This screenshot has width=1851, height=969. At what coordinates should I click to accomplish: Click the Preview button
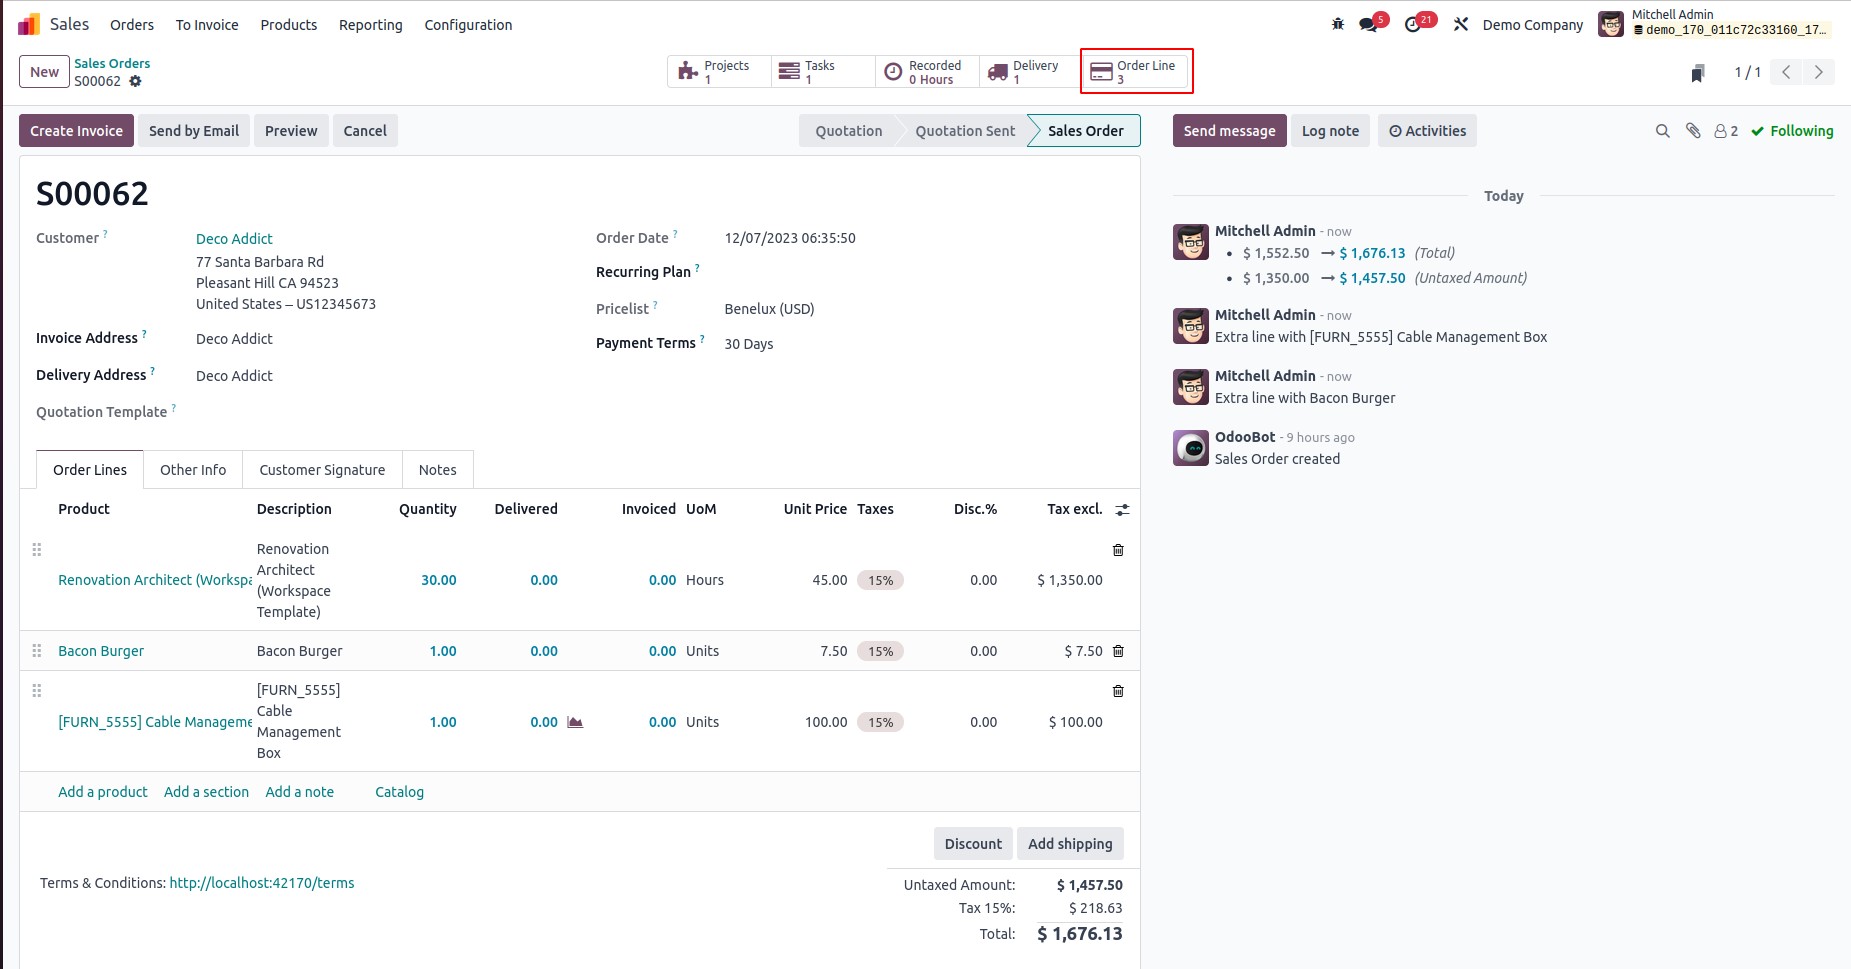291,131
